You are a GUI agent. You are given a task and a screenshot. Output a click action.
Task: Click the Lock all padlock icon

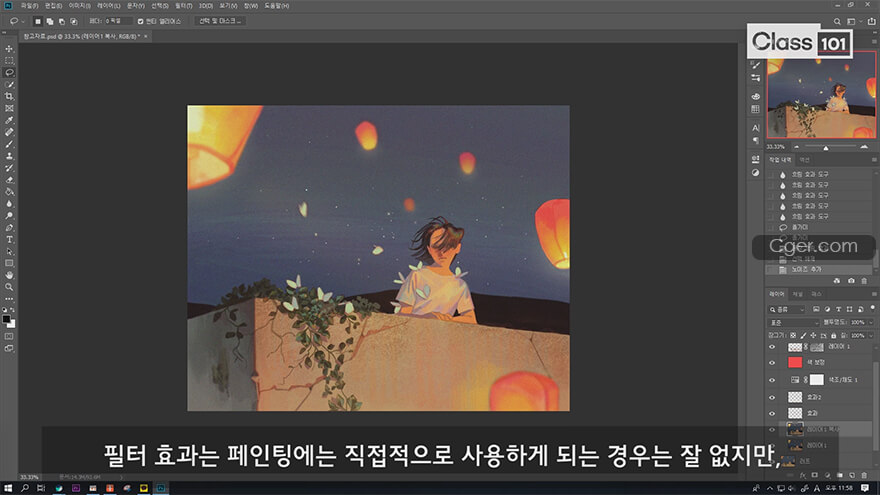[833, 336]
